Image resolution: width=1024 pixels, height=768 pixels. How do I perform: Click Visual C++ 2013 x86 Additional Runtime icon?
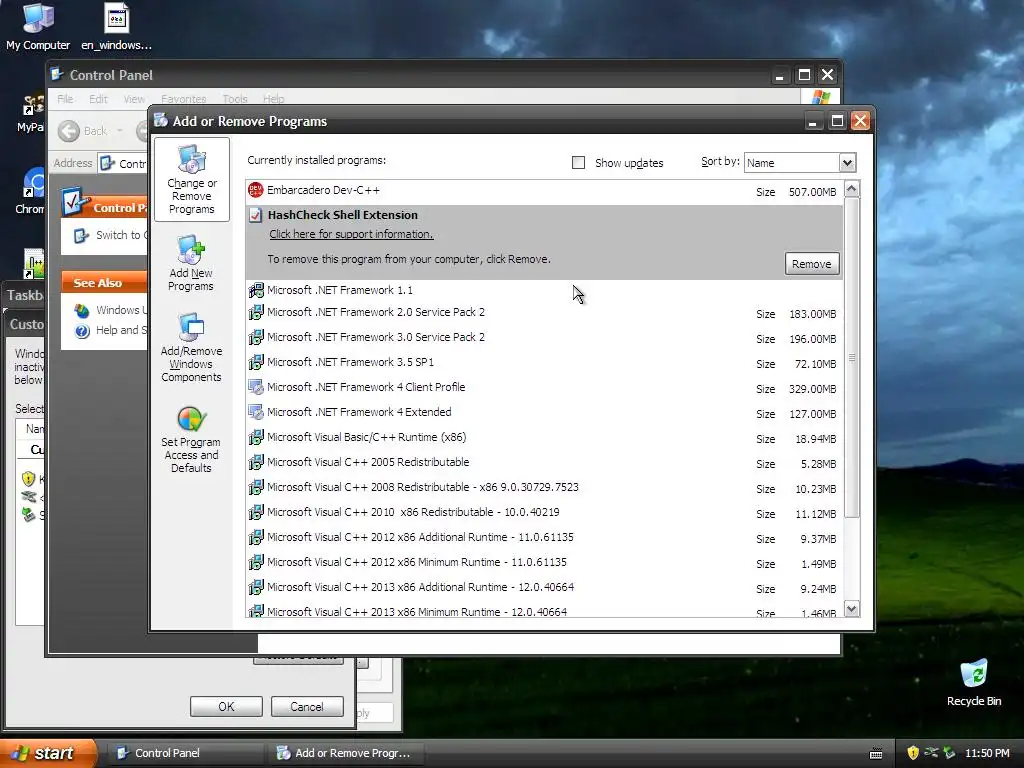coord(256,587)
